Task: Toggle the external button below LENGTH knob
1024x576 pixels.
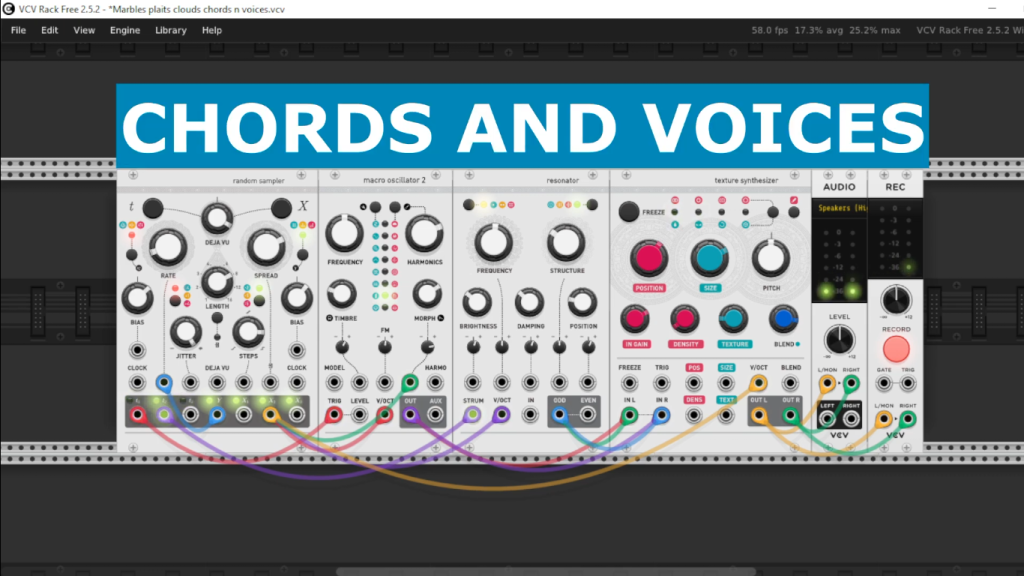Action: coord(217,318)
